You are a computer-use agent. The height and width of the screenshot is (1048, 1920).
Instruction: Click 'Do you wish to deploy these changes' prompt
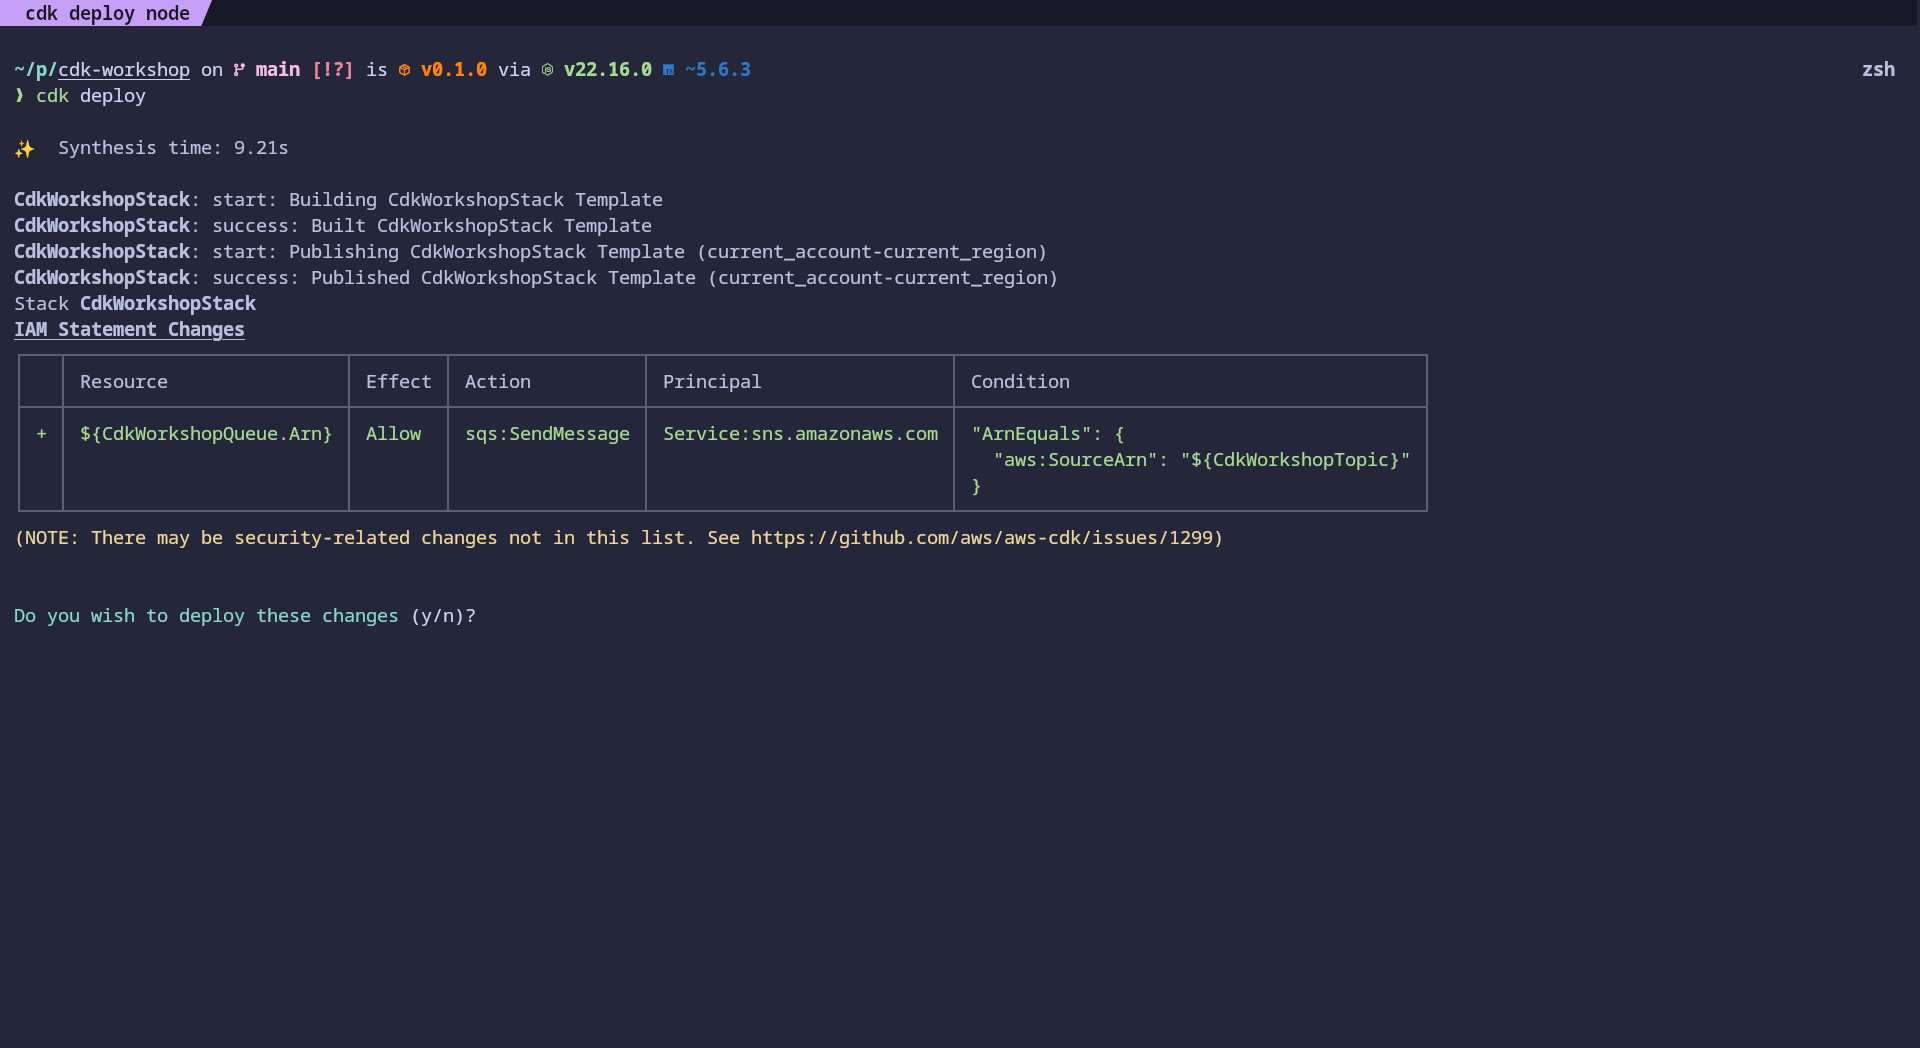(206, 616)
